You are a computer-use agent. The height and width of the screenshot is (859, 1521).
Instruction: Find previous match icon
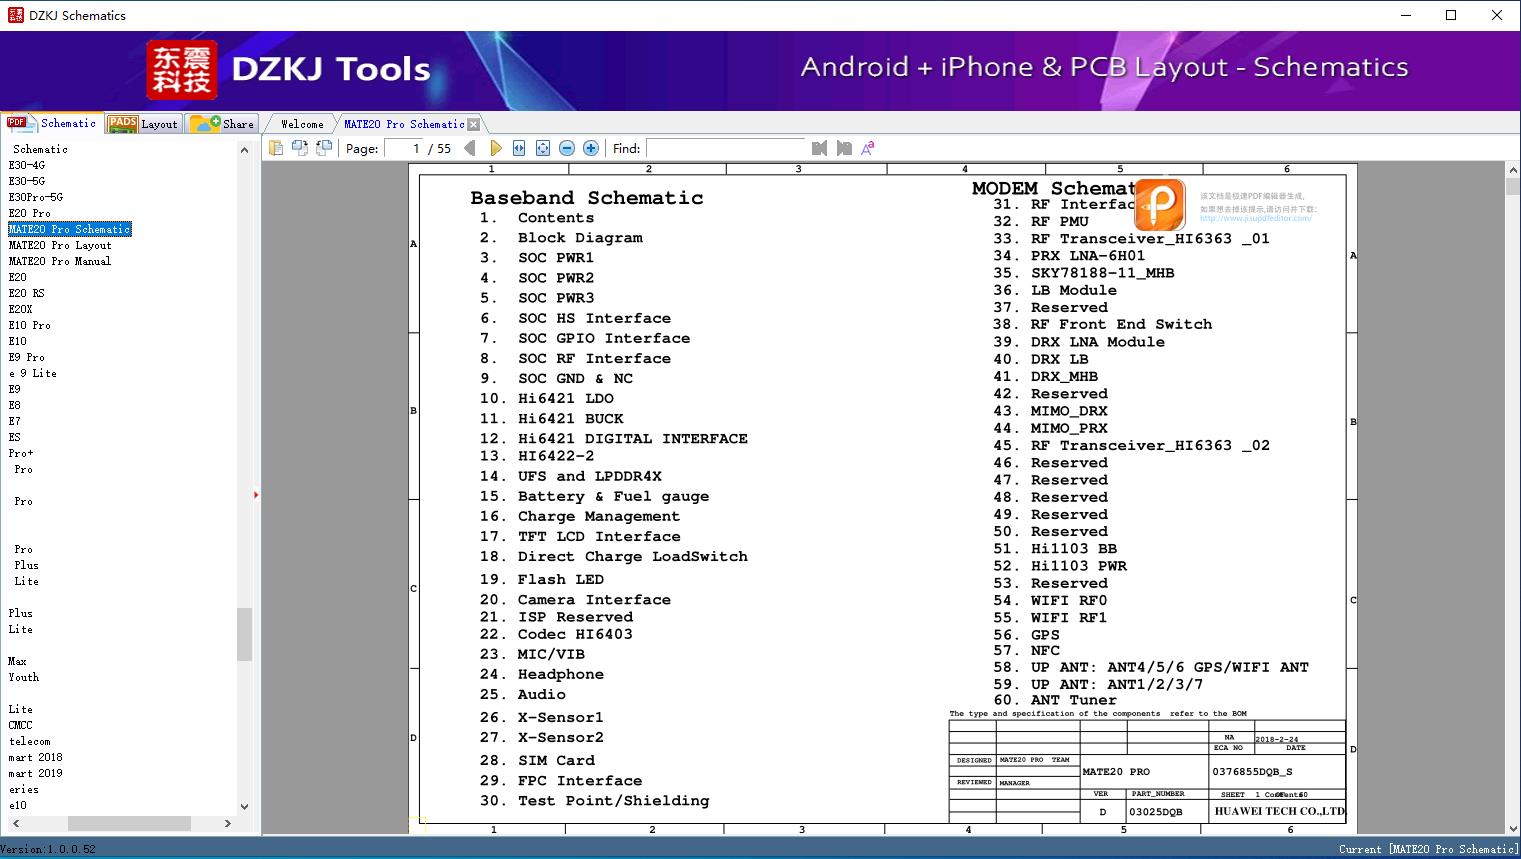click(820, 148)
